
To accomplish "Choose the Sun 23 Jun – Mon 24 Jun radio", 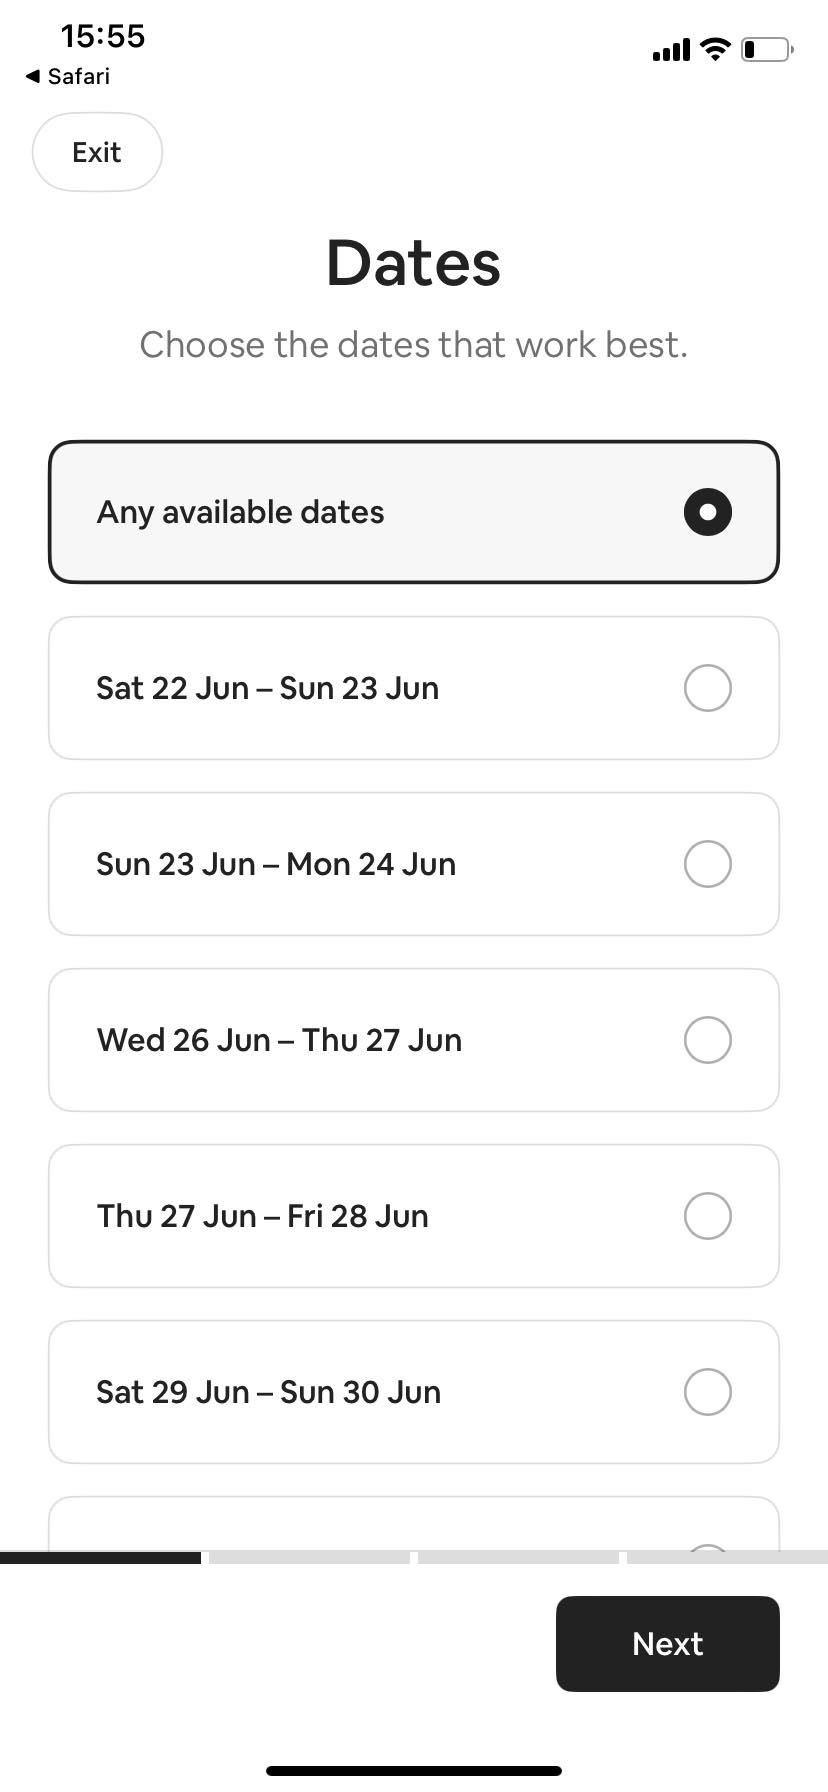I will [x=708, y=864].
